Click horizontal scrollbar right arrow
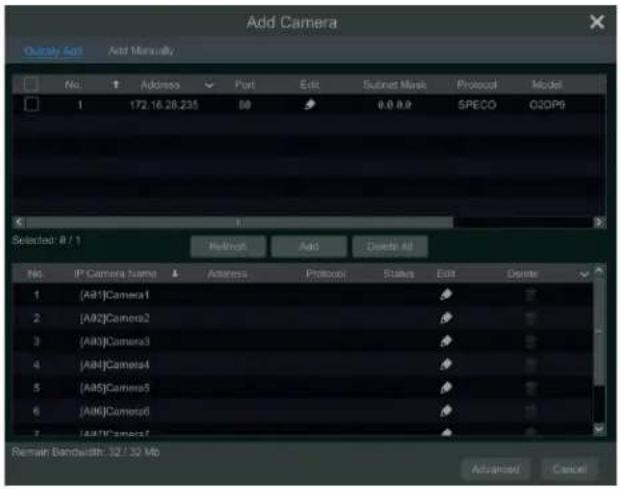621x489 pixels. [600, 222]
